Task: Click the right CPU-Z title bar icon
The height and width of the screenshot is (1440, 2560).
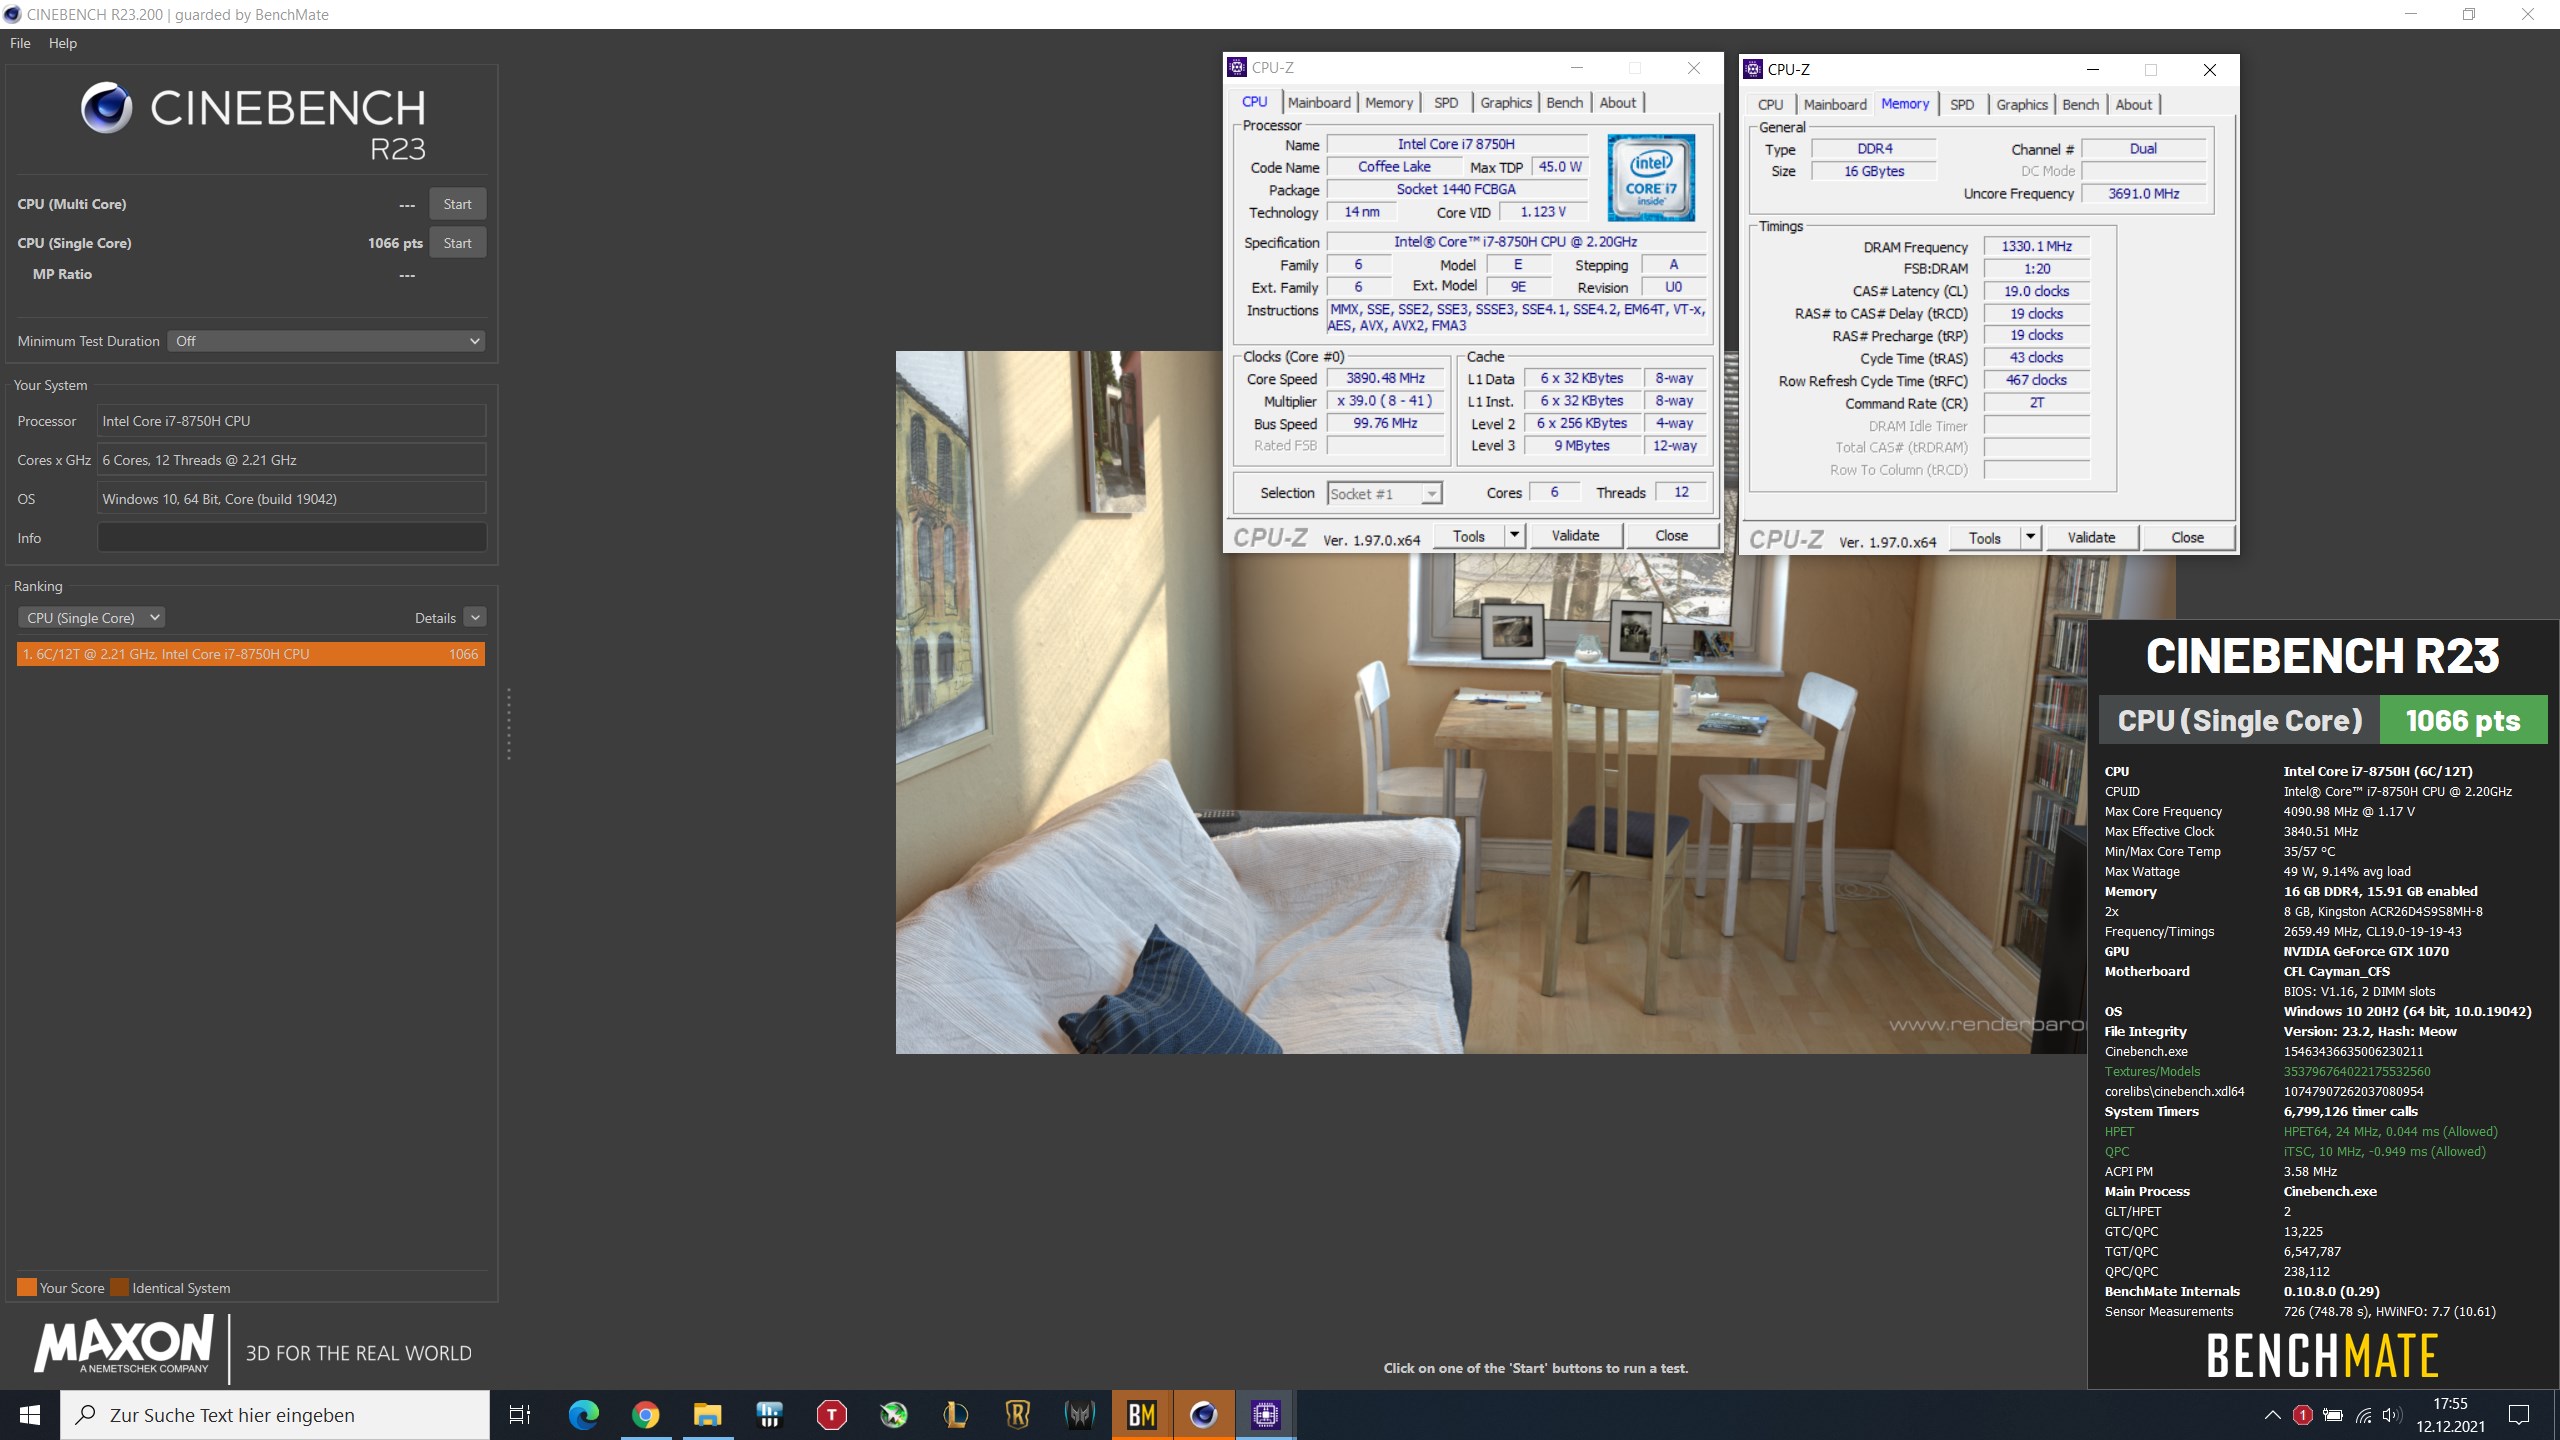Action: coord(1753,69)
